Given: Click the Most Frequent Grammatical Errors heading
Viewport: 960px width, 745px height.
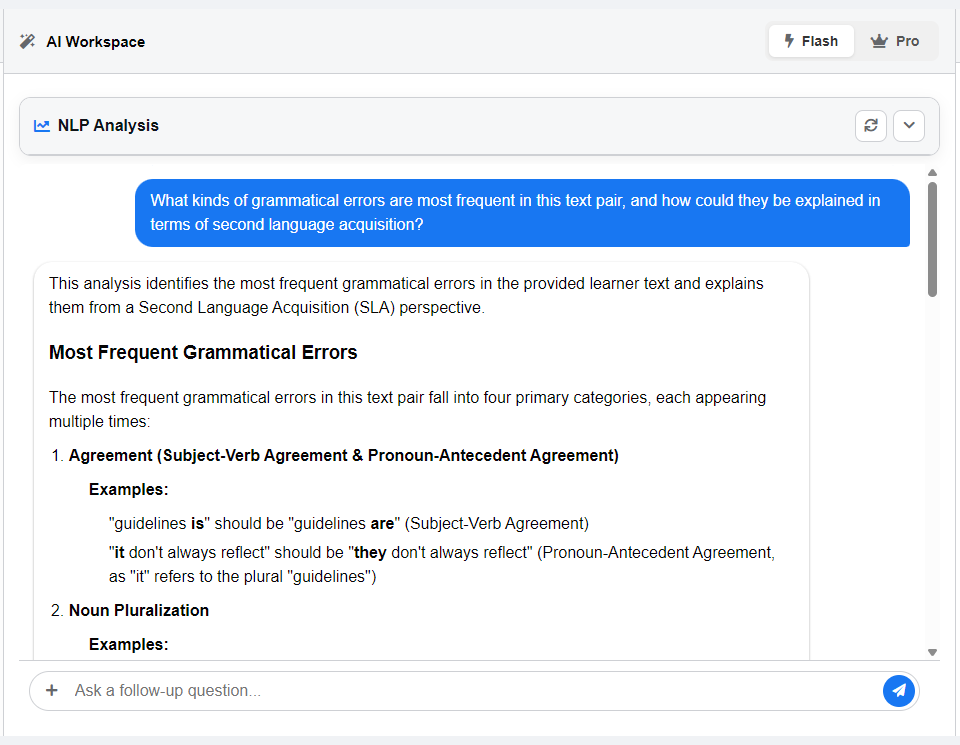Looking at the screenshot, I should point(203,353).
